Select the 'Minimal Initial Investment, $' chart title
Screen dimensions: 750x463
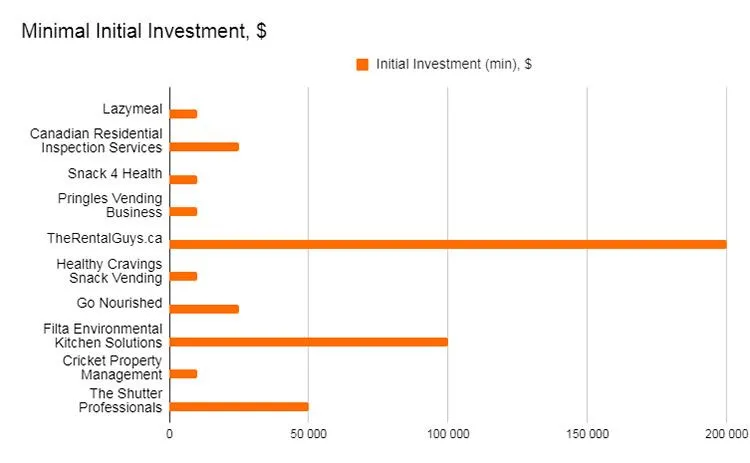click(x=144, y=31)
